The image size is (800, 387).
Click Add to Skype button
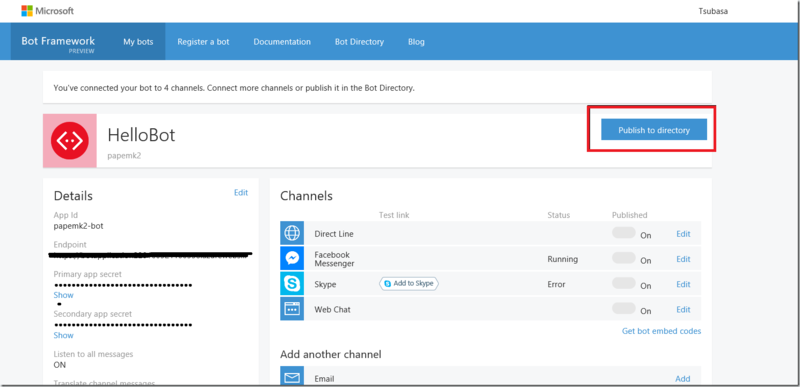click(409, 283)
